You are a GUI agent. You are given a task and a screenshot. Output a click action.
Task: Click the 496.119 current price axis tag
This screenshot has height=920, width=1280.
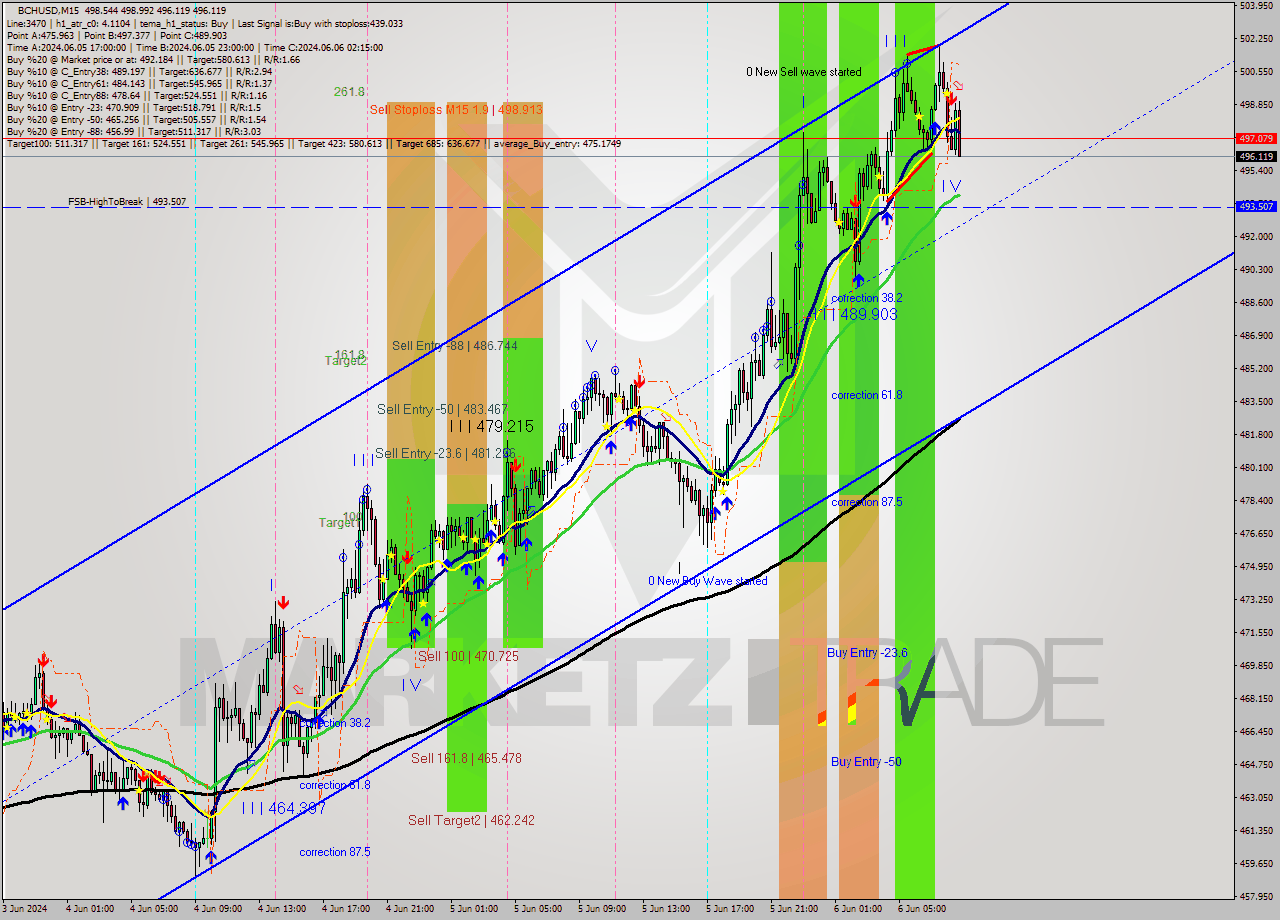click(1256, 156)
